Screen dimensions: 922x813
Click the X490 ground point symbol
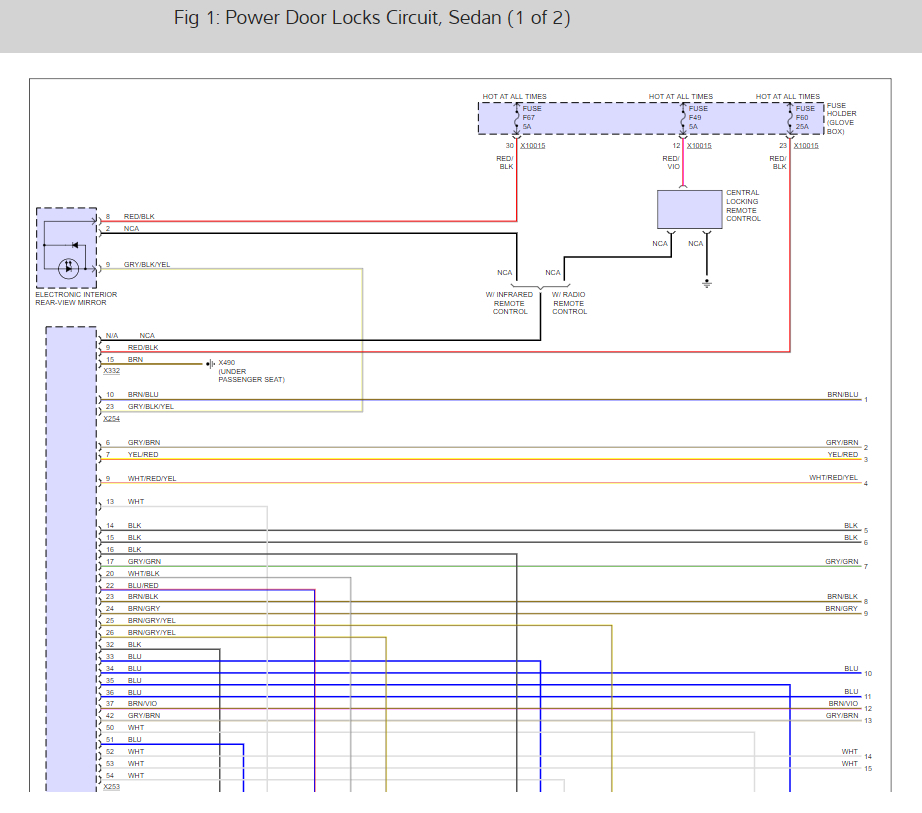[x=210, y=363]
